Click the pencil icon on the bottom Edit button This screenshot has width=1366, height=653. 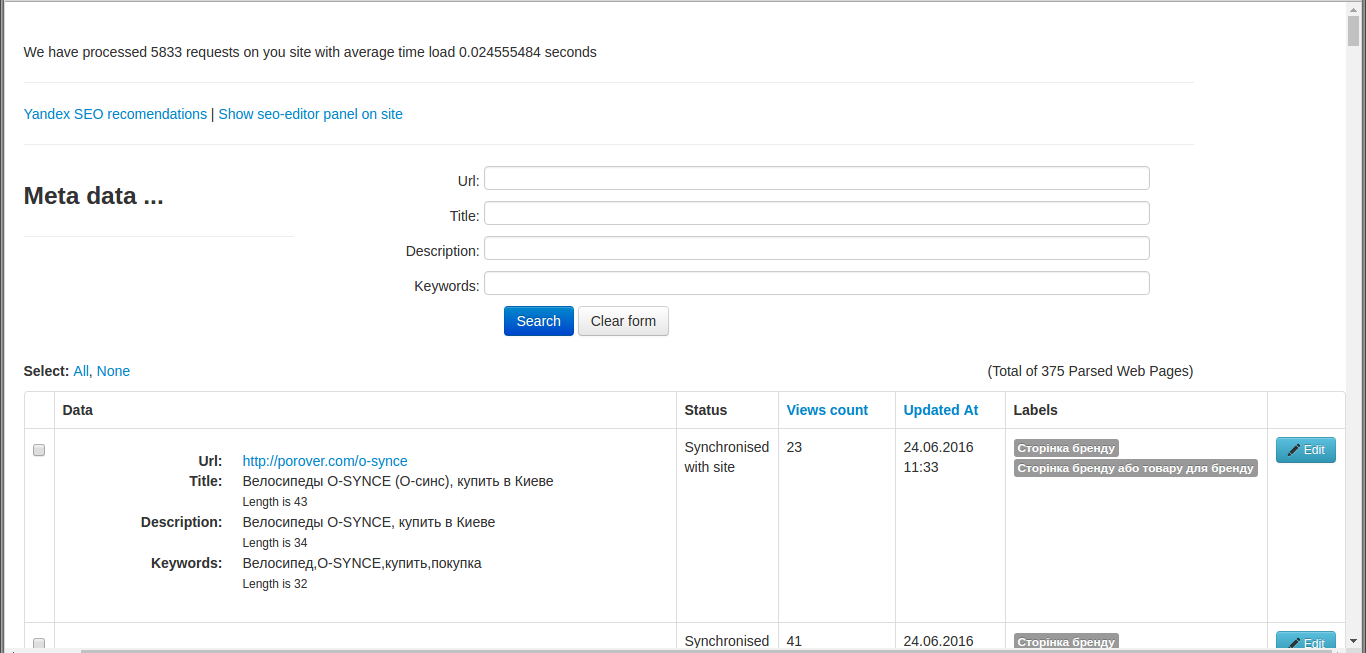coord(1295,645)
